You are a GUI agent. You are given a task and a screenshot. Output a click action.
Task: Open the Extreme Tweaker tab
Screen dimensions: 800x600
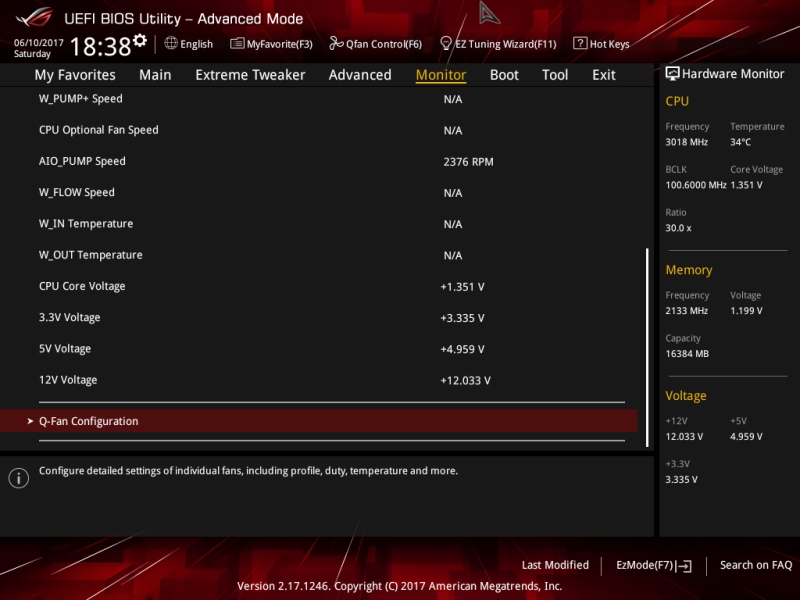coord(250,75)
